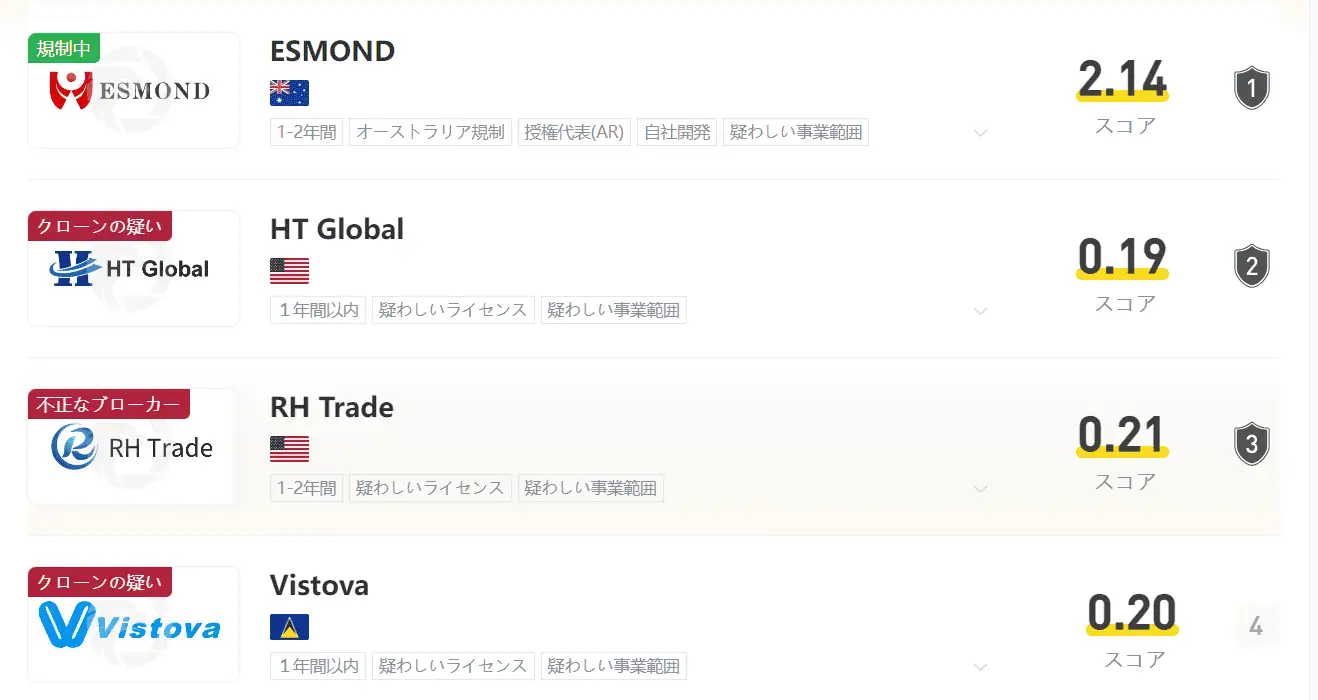
Task: Click the rank 2 shield badge
Action: (1251, 266)
